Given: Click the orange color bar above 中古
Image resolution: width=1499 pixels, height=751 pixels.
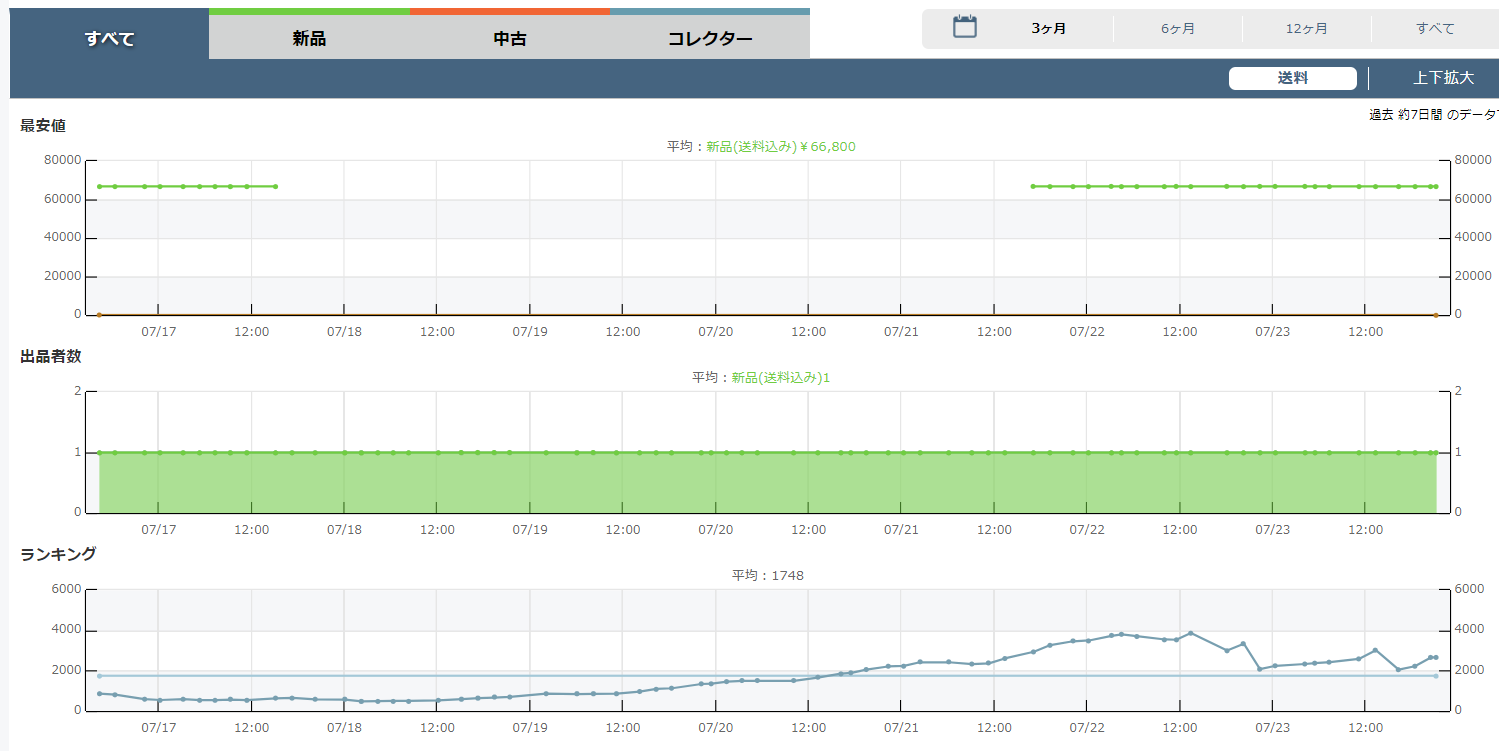Looking at the screenshot, I should 509,11.
